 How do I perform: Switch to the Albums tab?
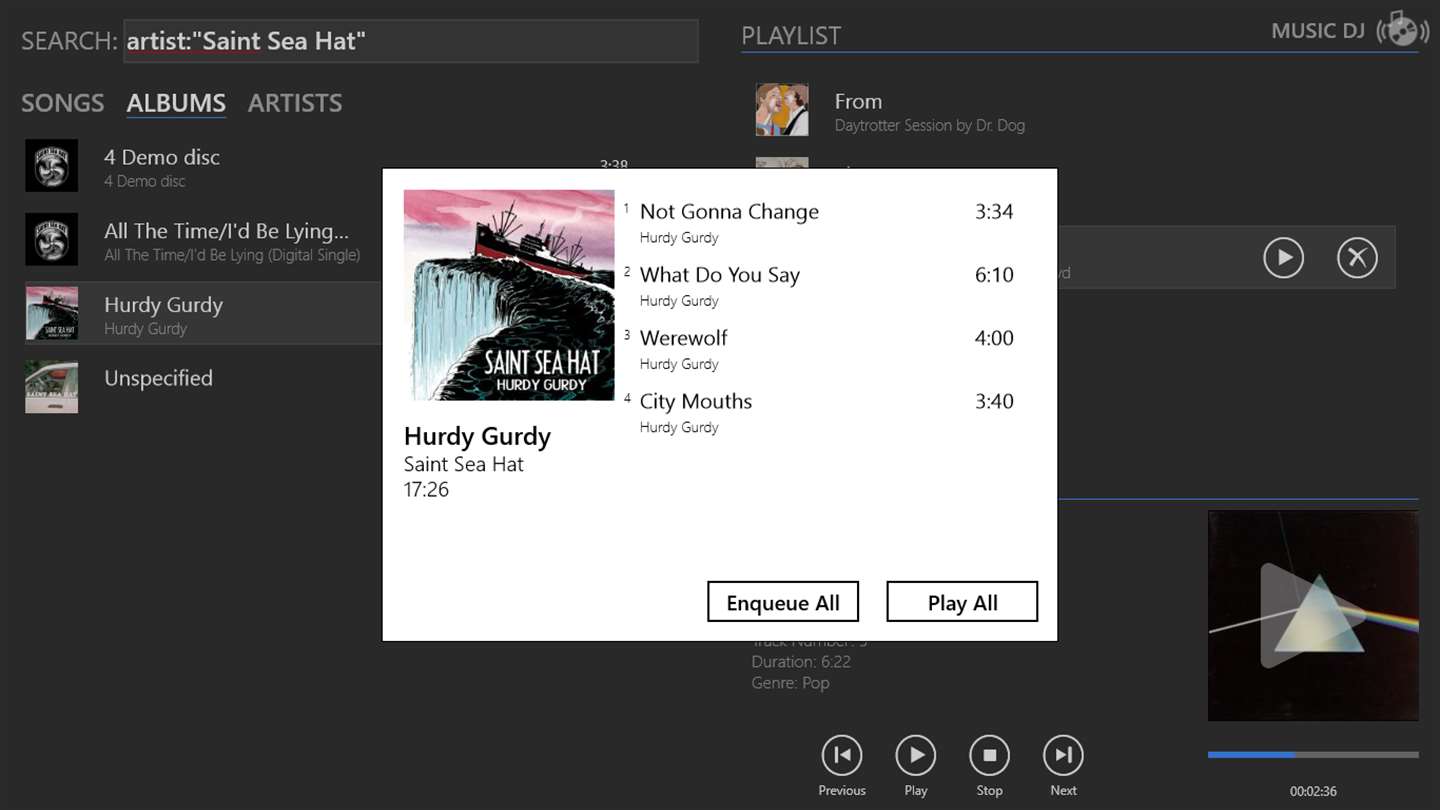tap(176, 103)
